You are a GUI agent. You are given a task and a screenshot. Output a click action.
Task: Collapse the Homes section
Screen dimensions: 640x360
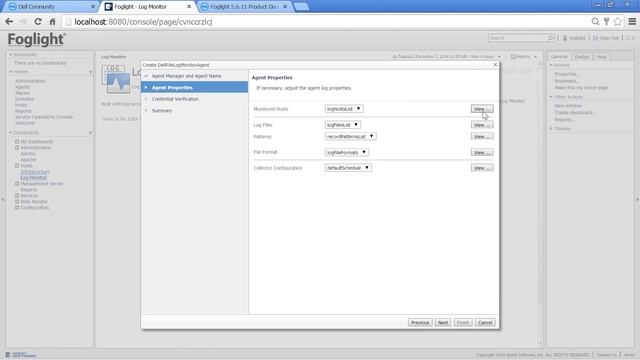(11, 72)
